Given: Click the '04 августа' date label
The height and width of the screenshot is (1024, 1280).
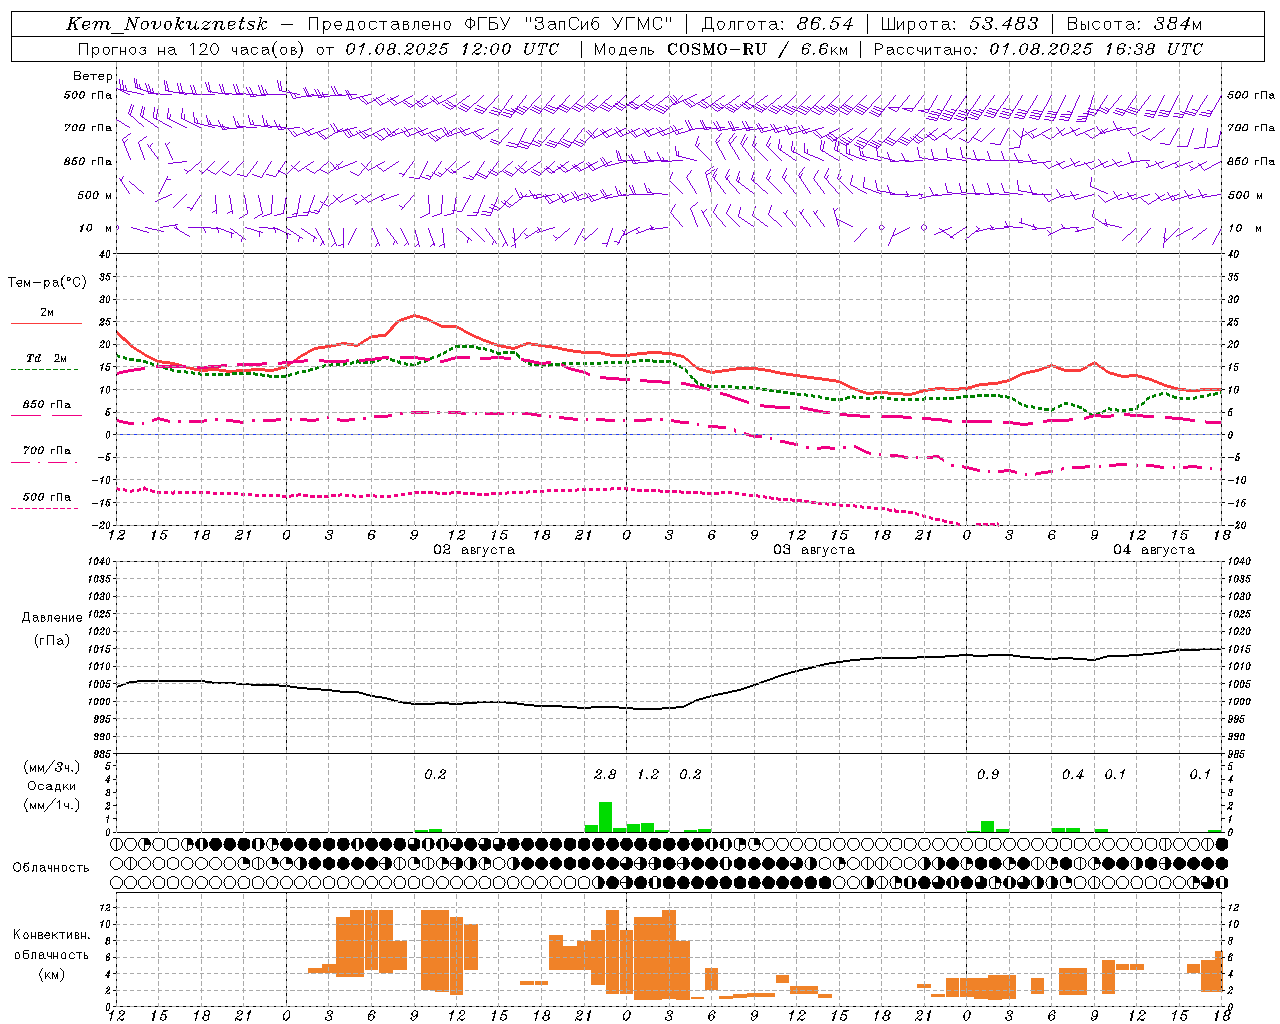Looking at the screenshot, I should click(1154, 550).
